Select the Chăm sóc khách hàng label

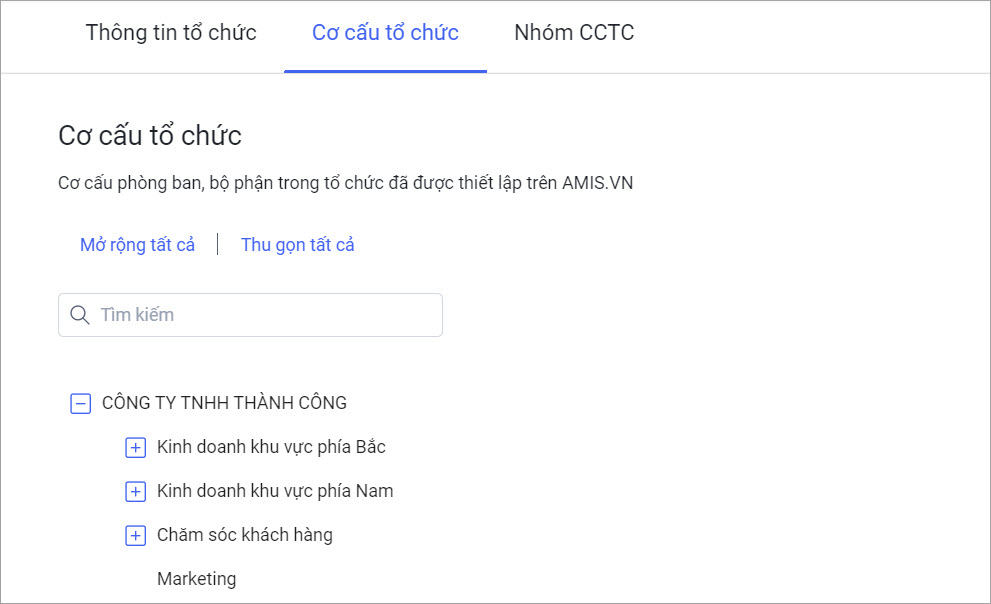tap(244, 535)
